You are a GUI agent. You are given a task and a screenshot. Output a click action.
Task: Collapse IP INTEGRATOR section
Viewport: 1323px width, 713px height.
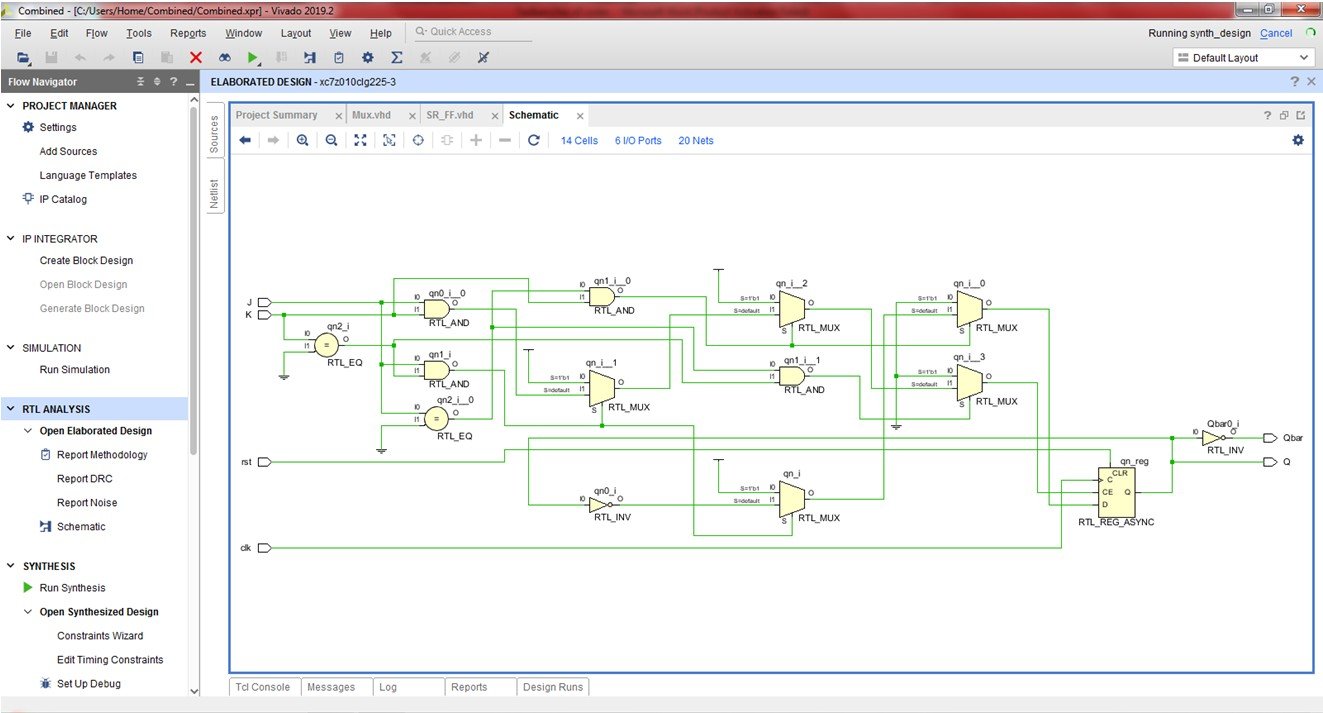pyautogui.click(x=11, y=239)
